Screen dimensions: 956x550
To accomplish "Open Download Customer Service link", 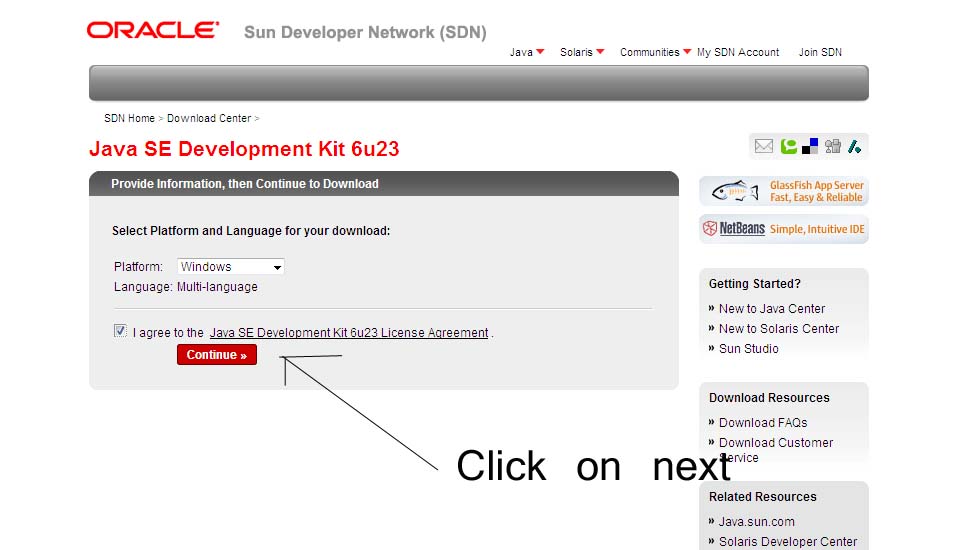I will pyautogui.click(x=776, y=449).
